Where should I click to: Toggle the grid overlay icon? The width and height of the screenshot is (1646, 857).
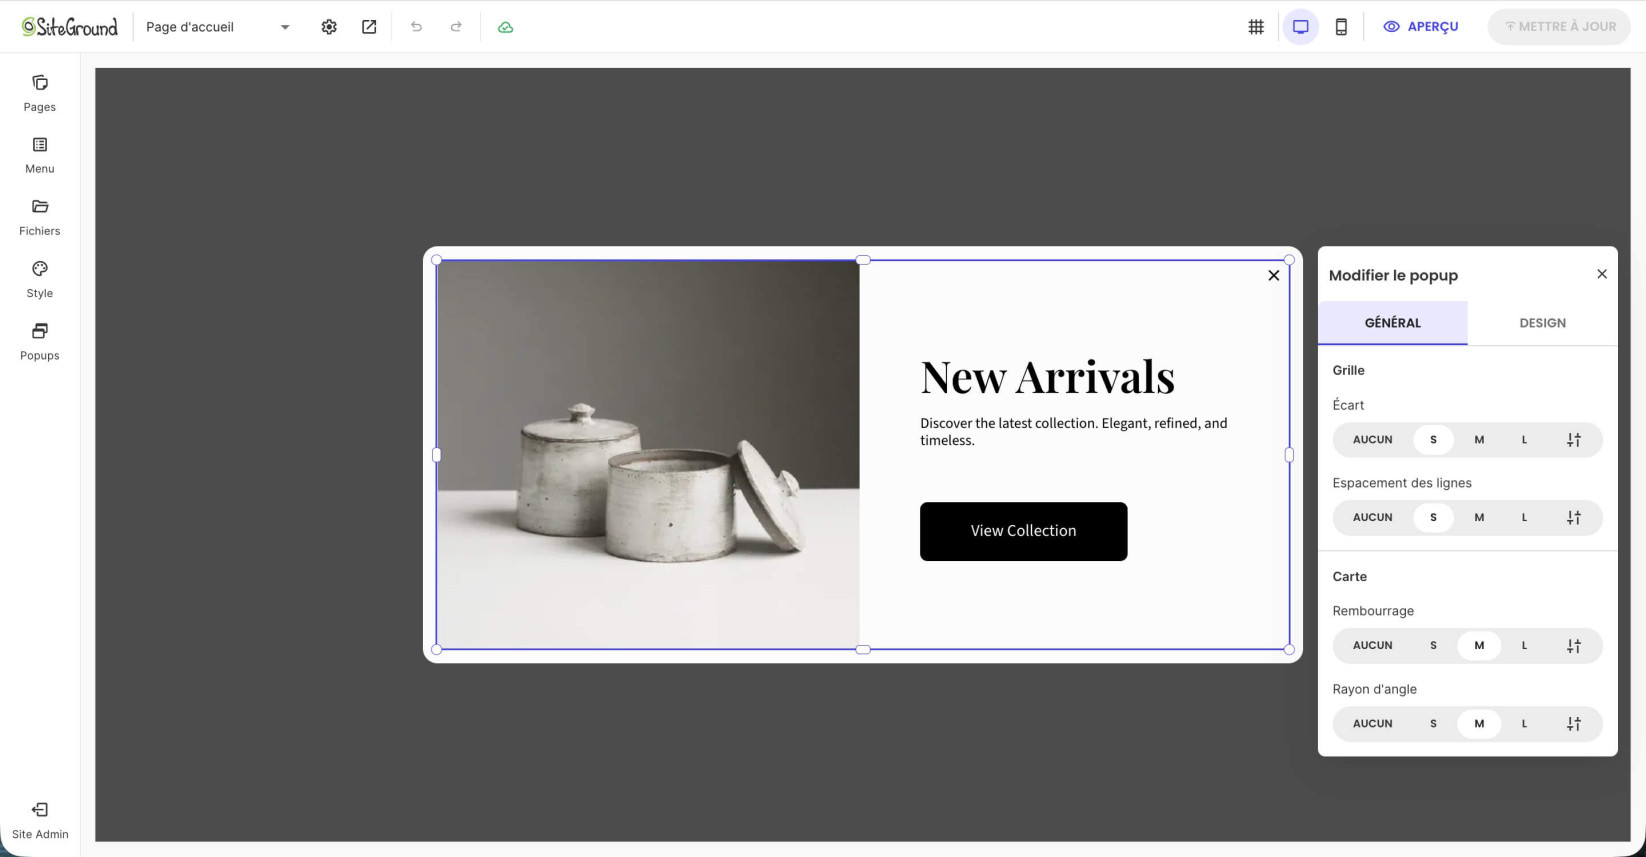tap(1256, 27)
